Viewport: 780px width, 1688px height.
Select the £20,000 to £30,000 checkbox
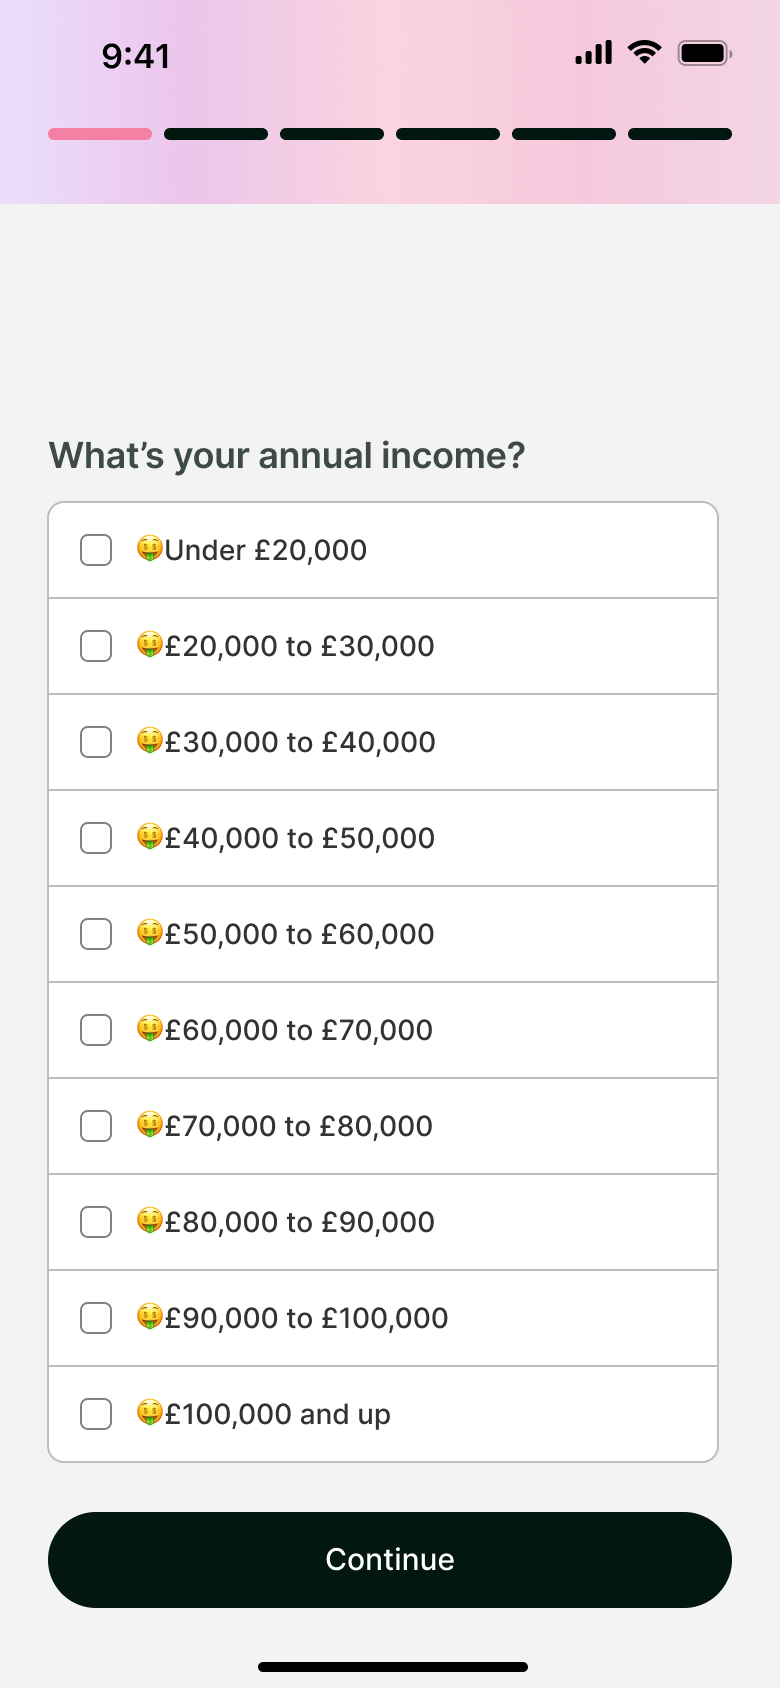(96, 646)
